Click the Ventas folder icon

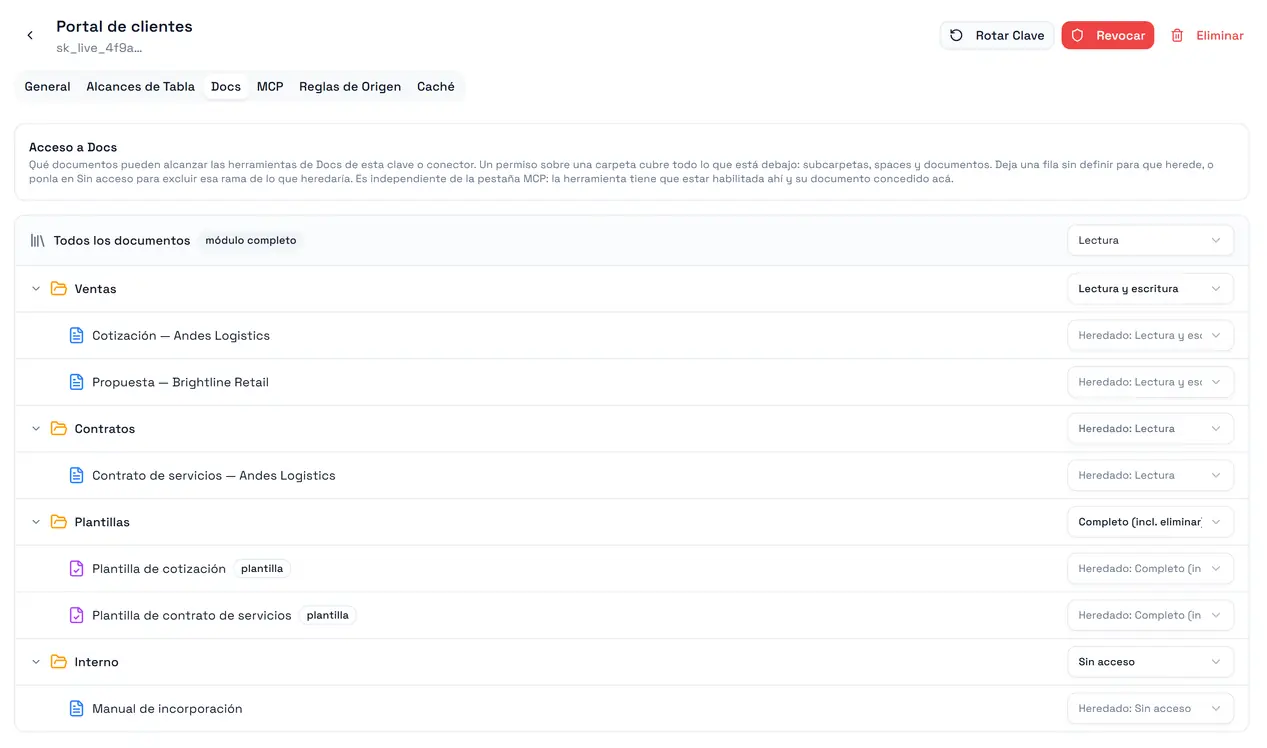[x=59, y=289]
